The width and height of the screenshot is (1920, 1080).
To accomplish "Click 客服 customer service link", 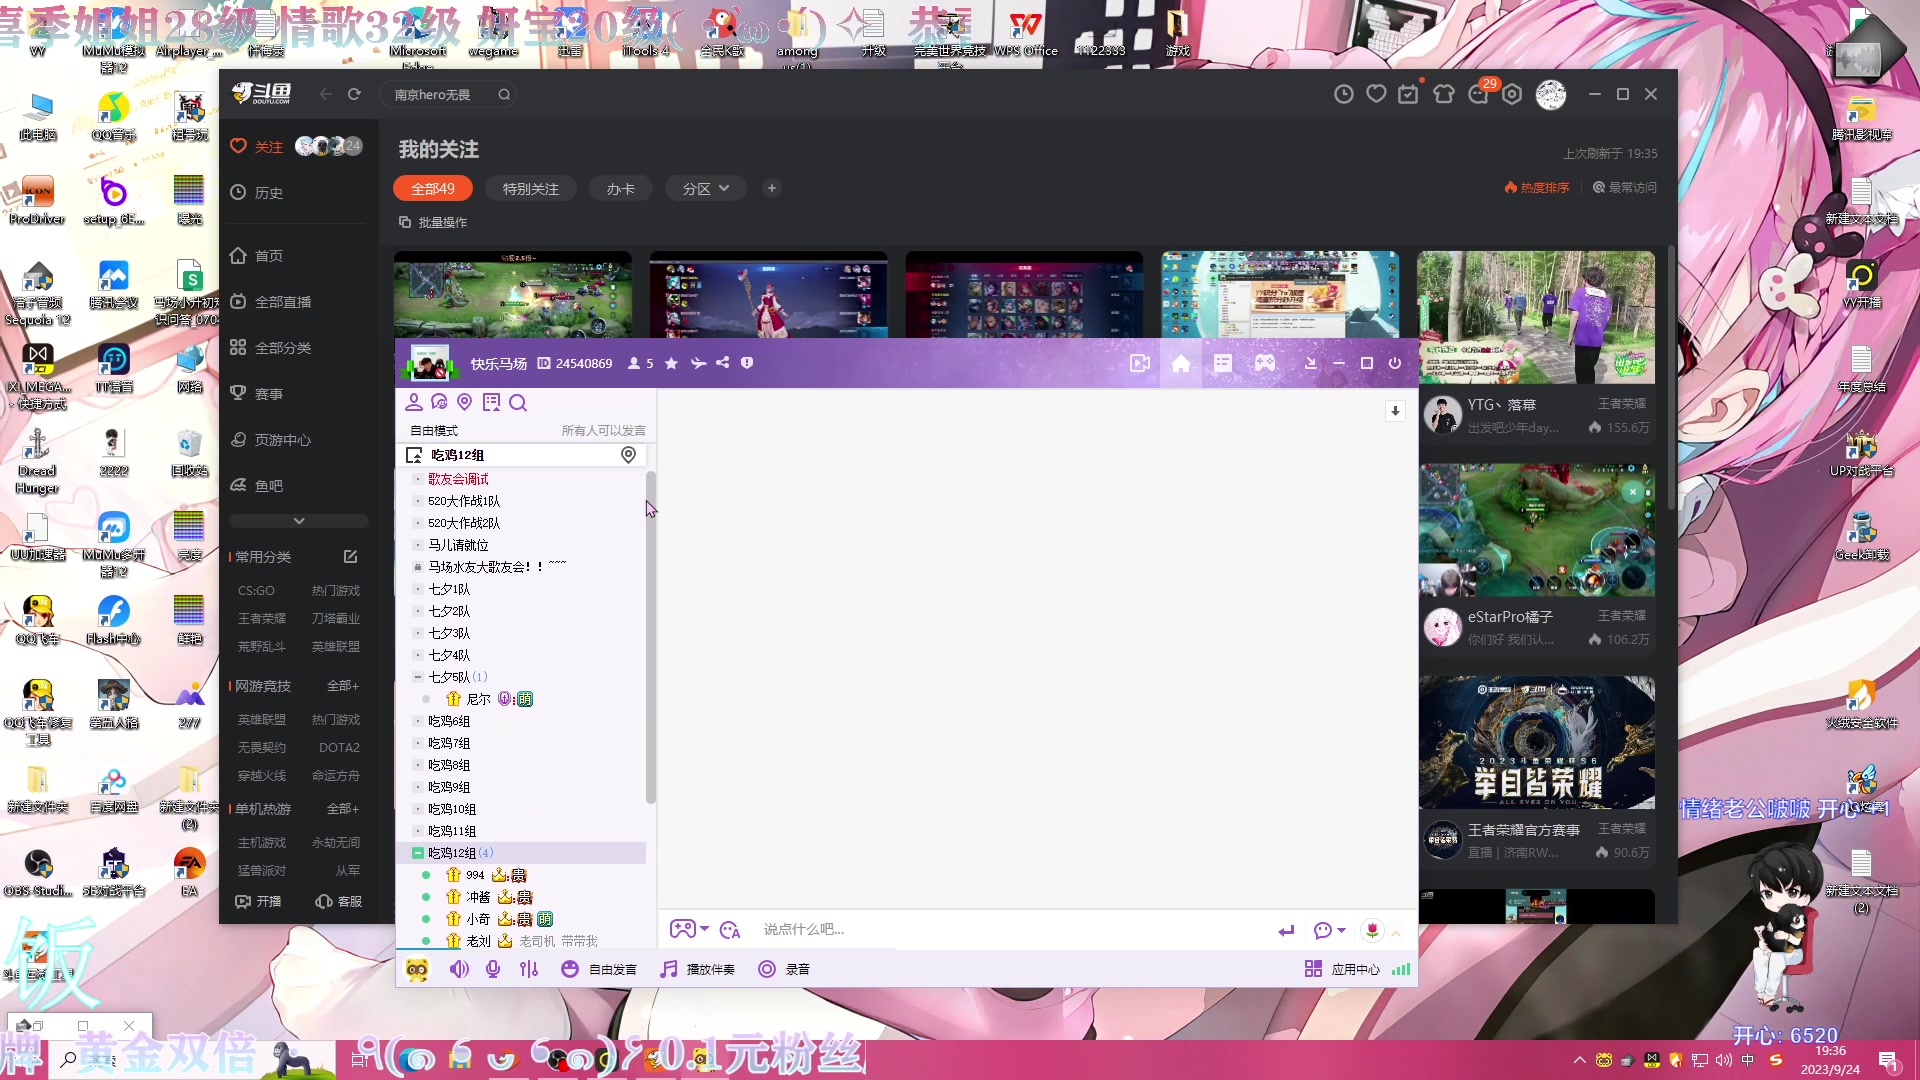I will pyautogui.click(x=339, y=902).
